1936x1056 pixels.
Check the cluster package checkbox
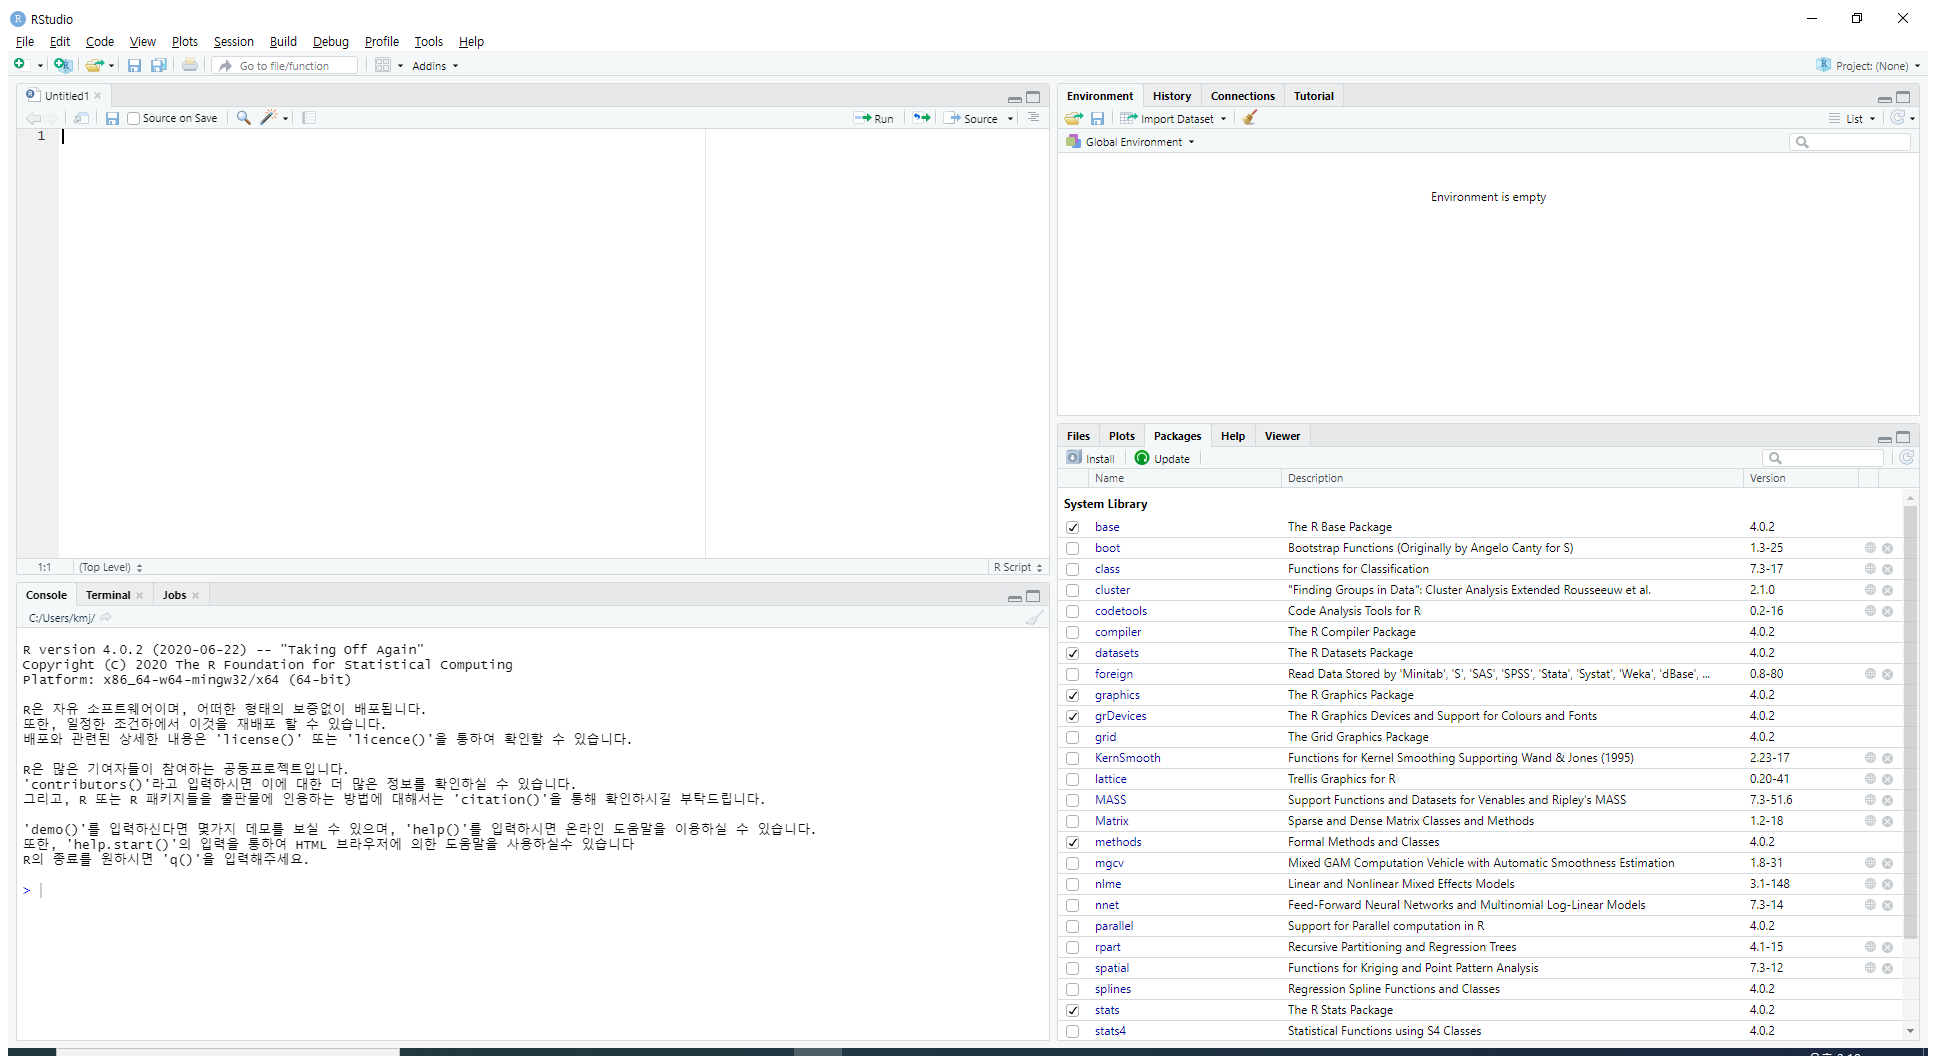[1072, 590]
